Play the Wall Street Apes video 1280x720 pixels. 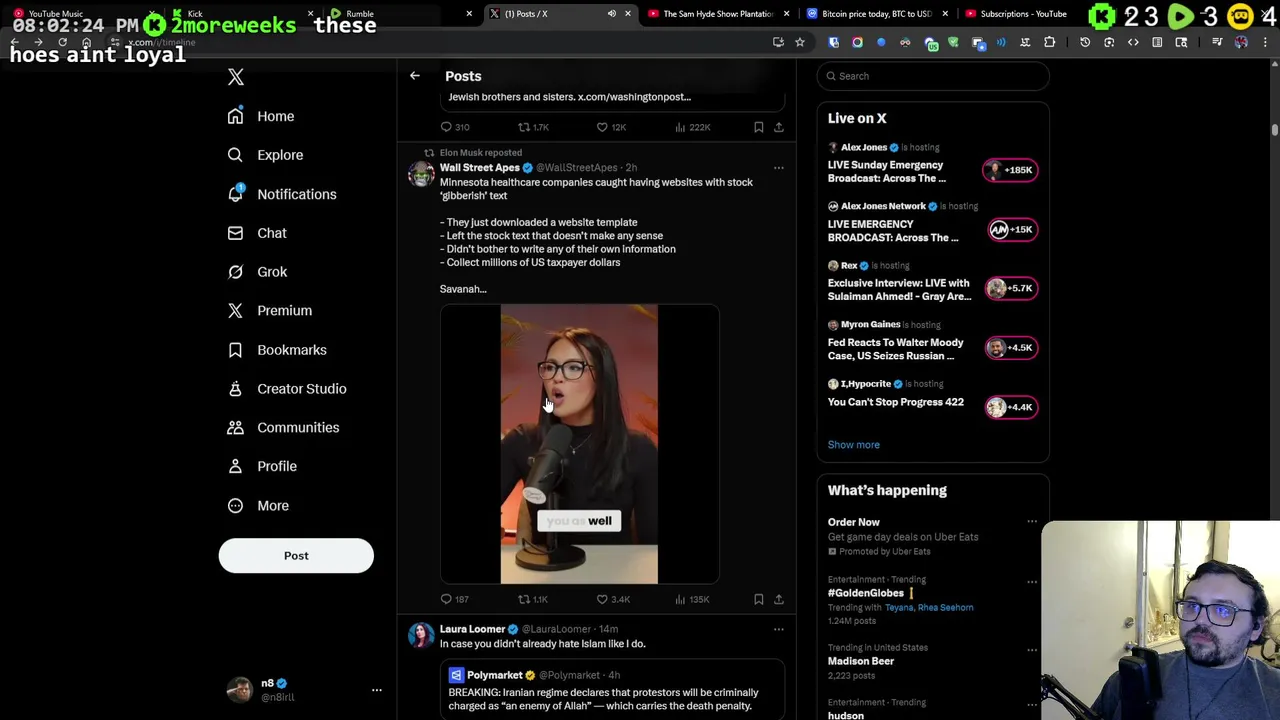pyautogui.click(x=579, y=444)
